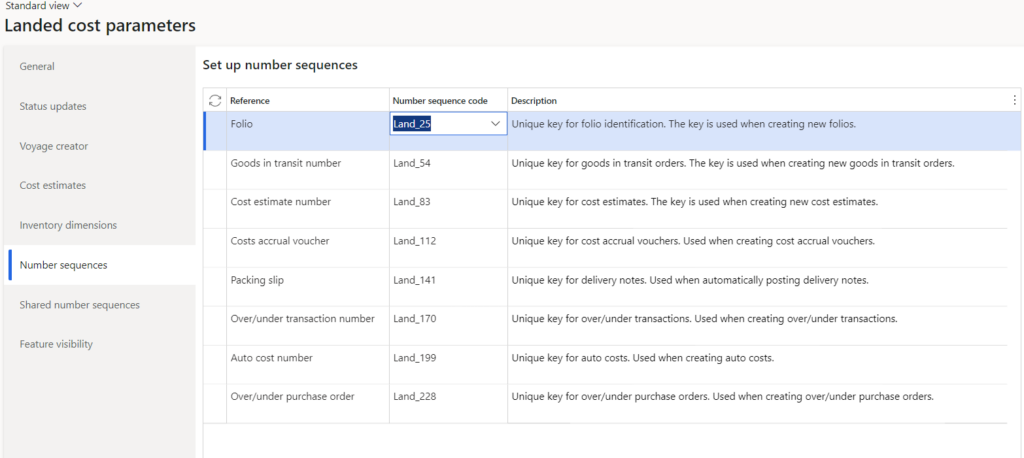Switch to the Status updates tab
This screenshot has width=1024, height=458.
pyautogui.click(x=53, y=106)
